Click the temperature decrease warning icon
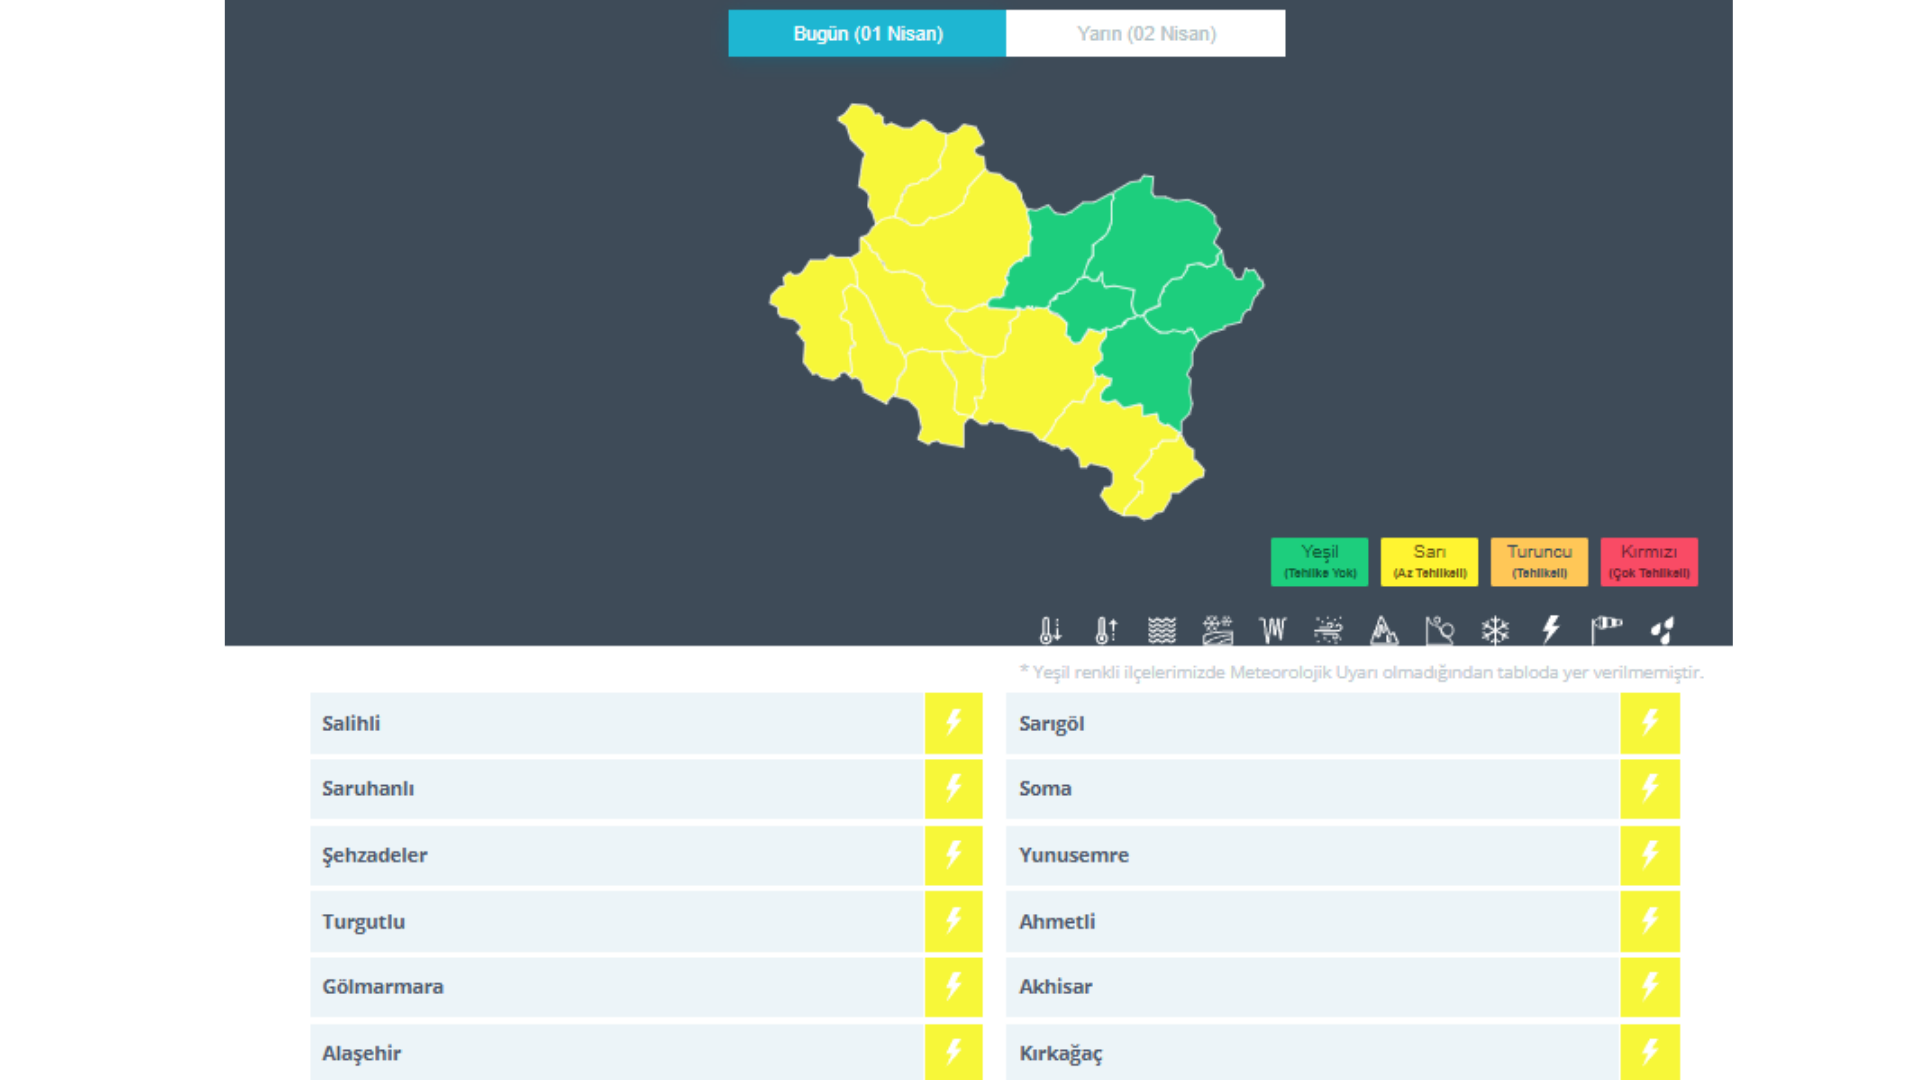1920x1080 pixels. coord(1050,630)
